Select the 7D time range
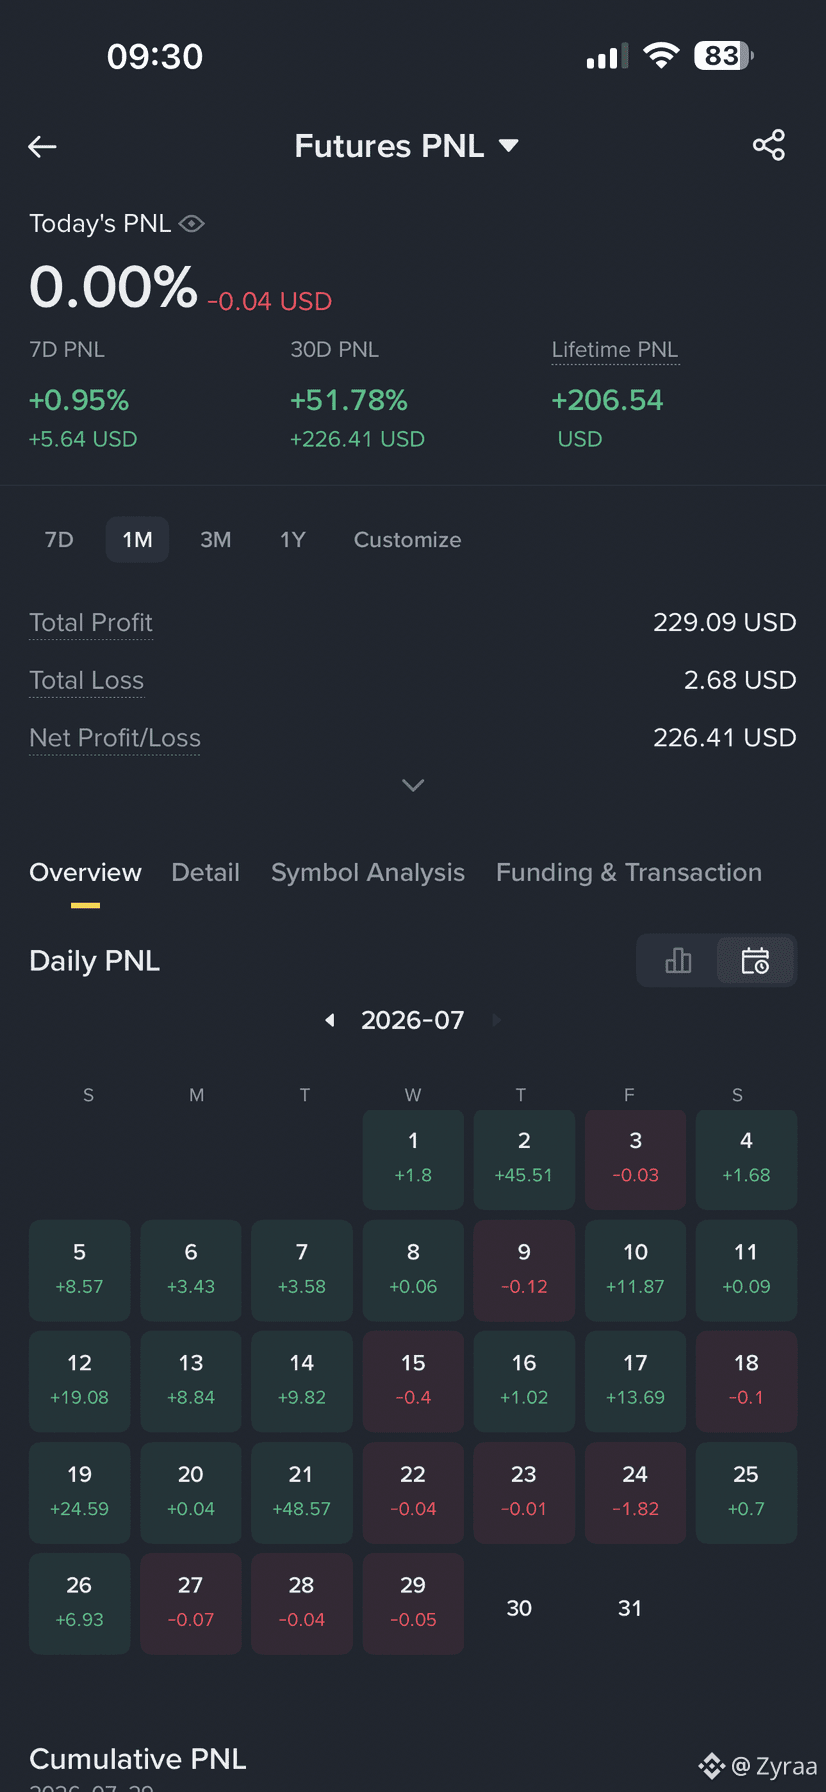 click(59, 540)
